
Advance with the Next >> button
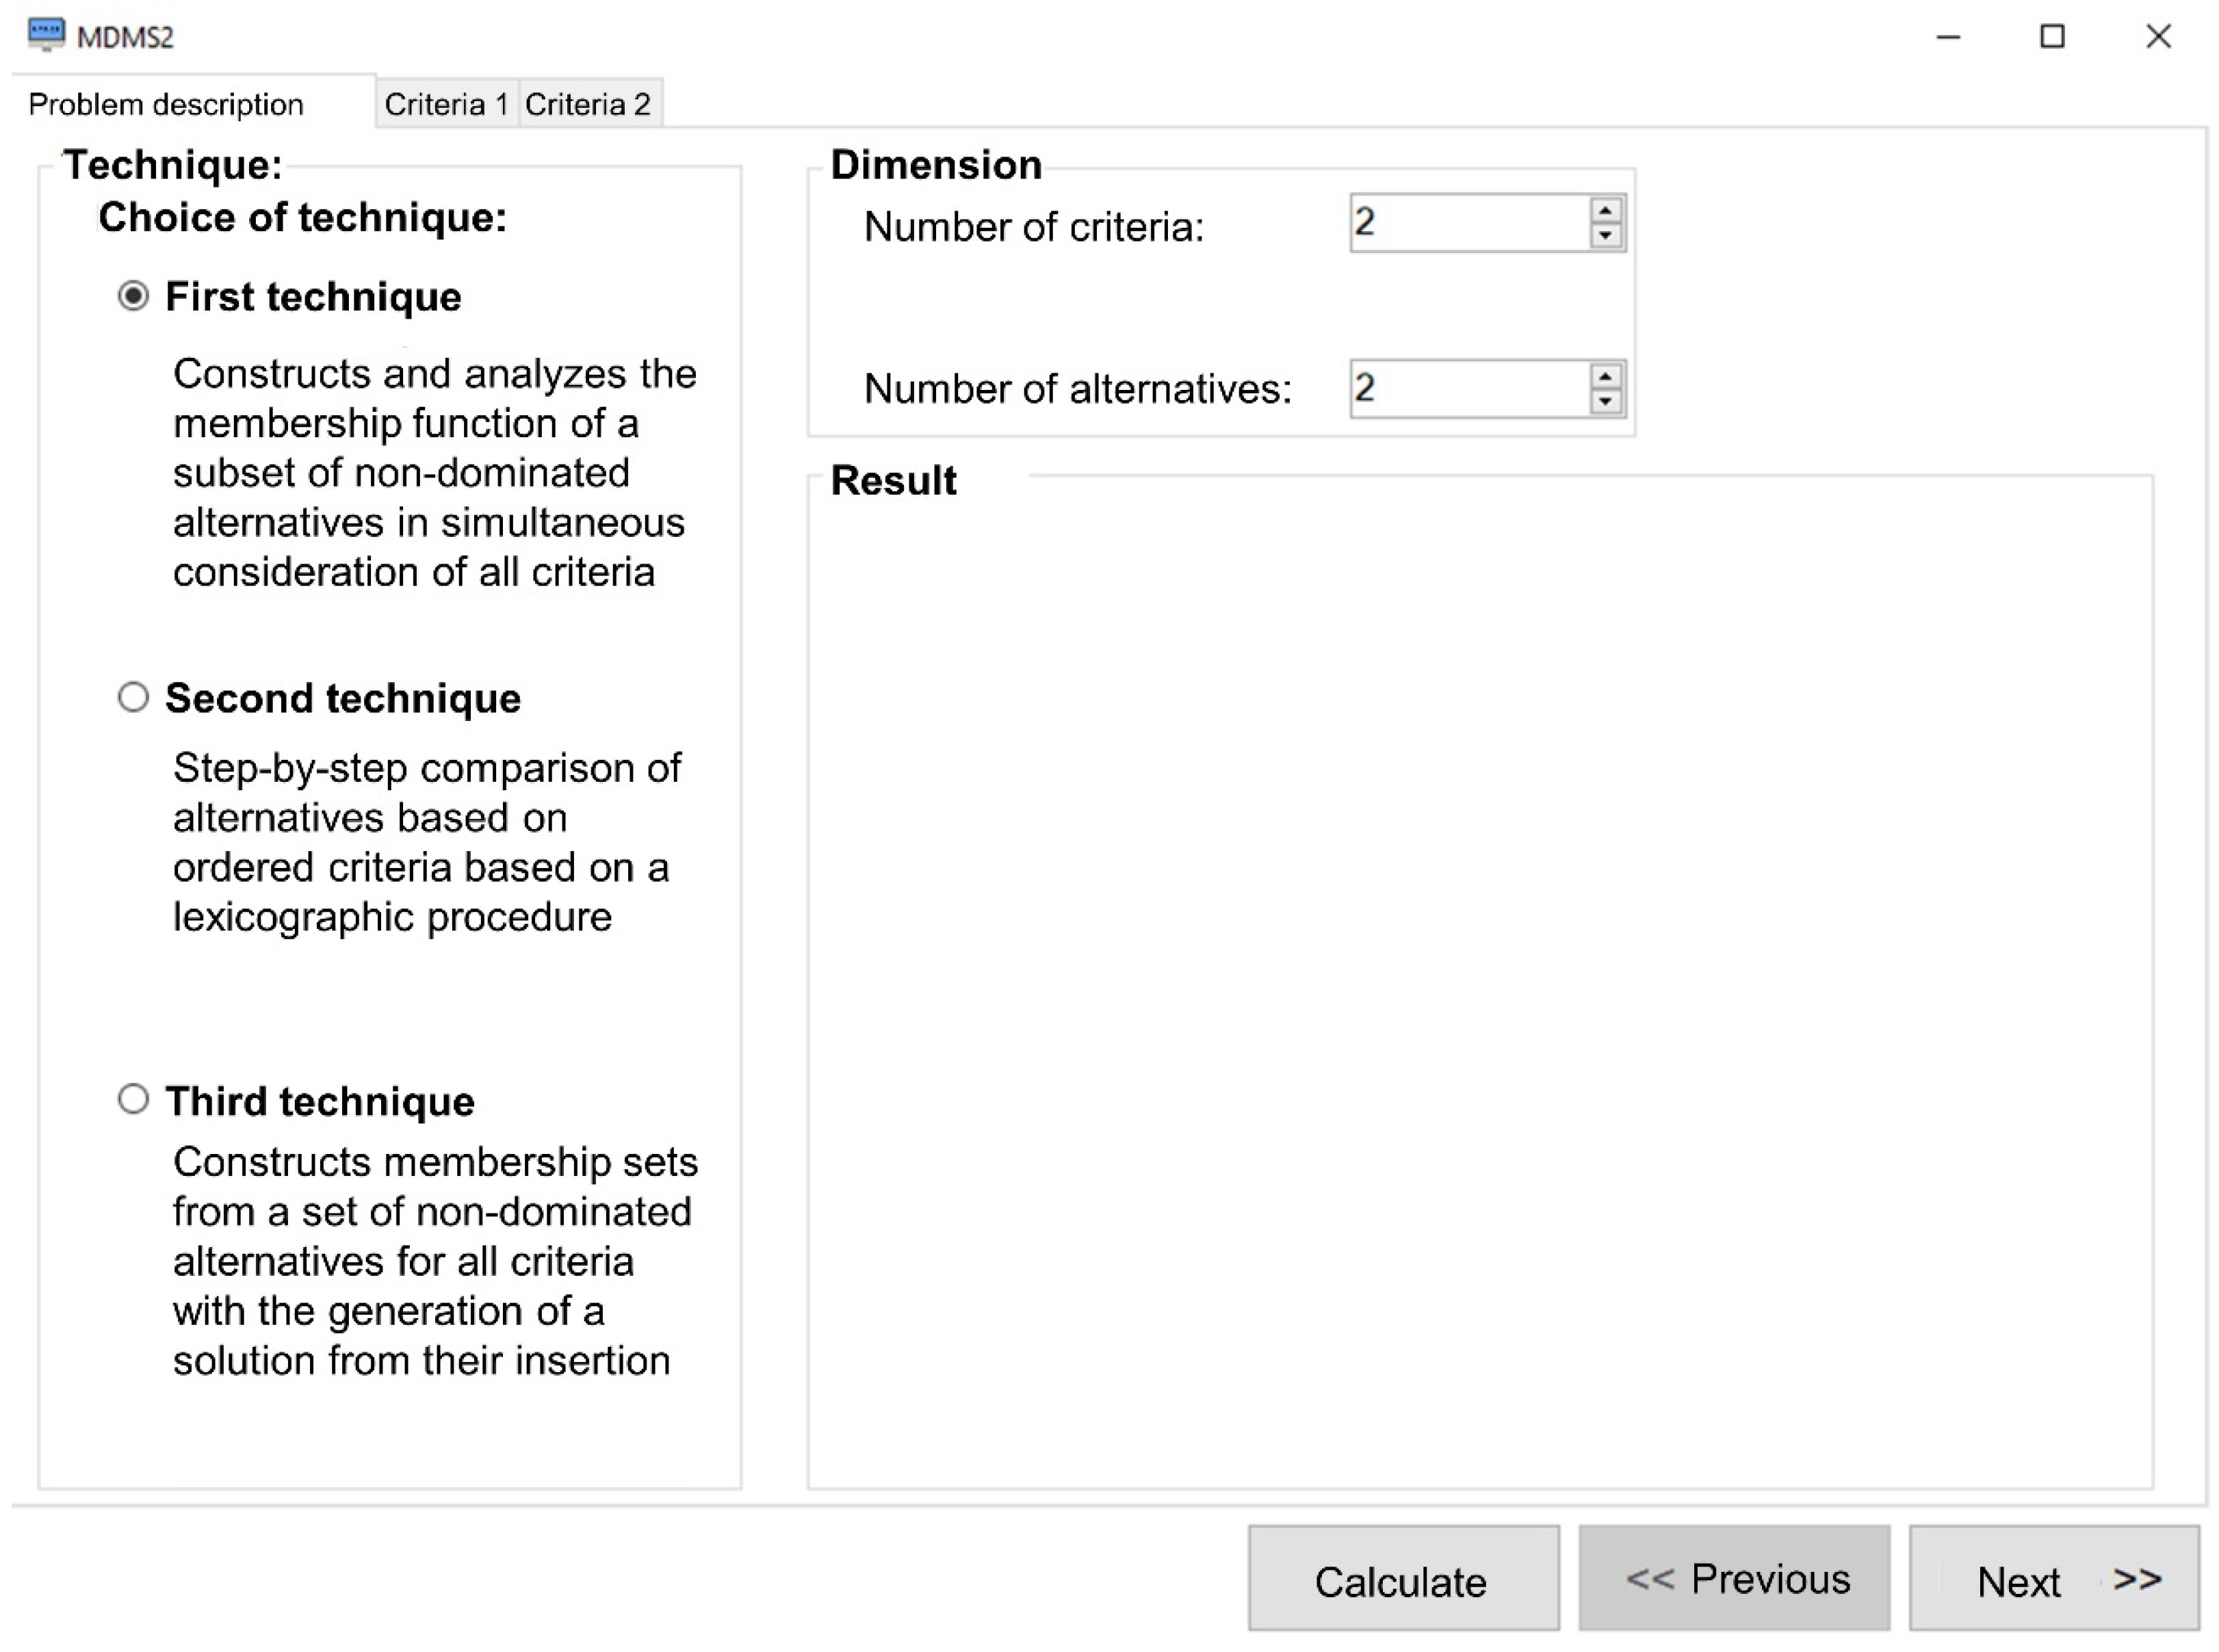coord(2054,1579)
